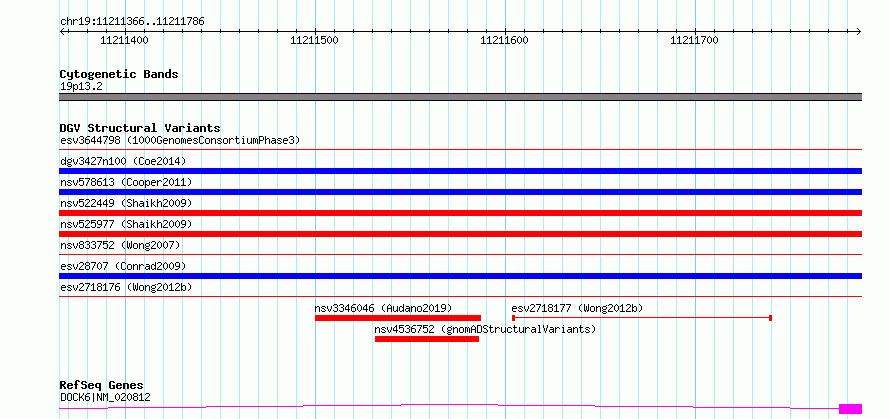Screen dimensions: 890x419
Task: Select esv2718176 (Wong2012b) variant label
Action: 126,287
